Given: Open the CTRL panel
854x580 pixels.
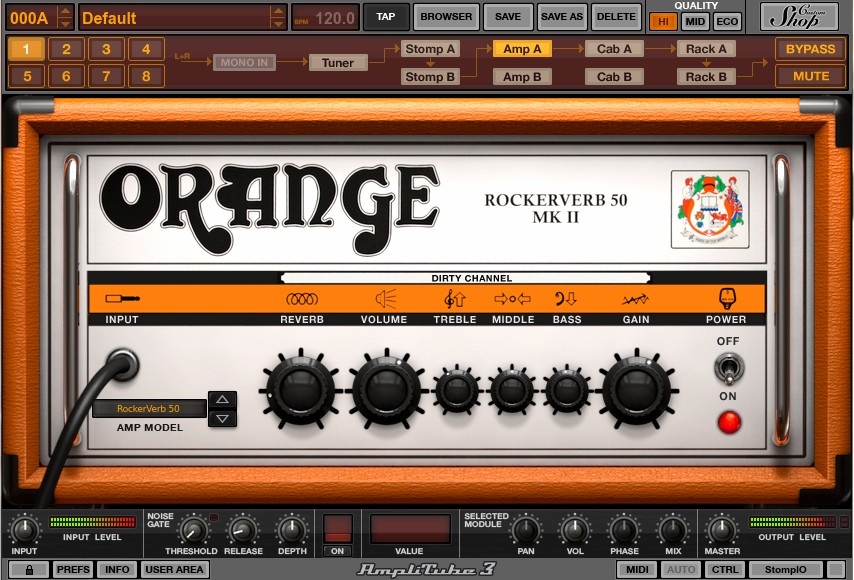Looking at the screenshot, I should (x=725, y=570).
